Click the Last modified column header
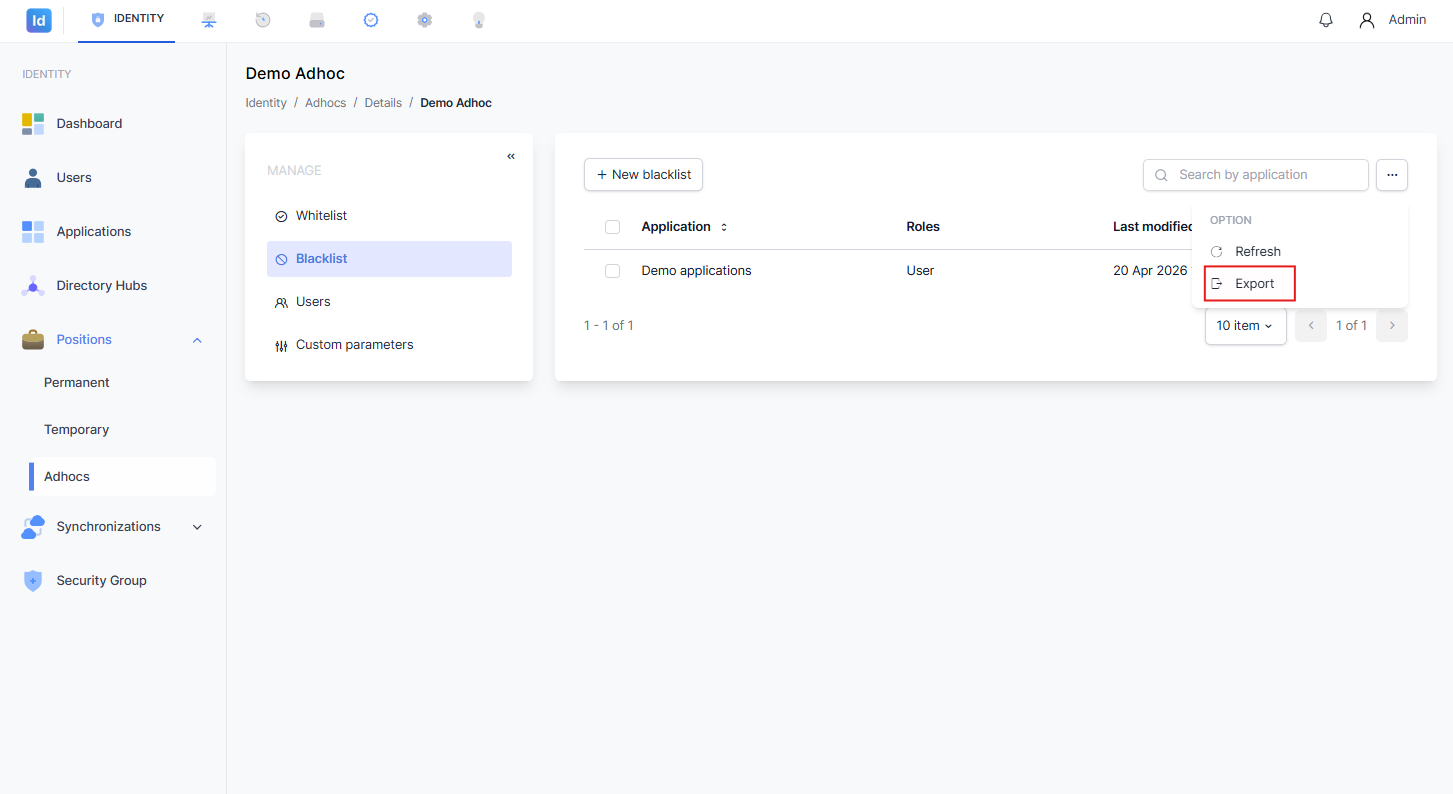The width and height of the screenshot is (1453, 794). (1153, 227)
